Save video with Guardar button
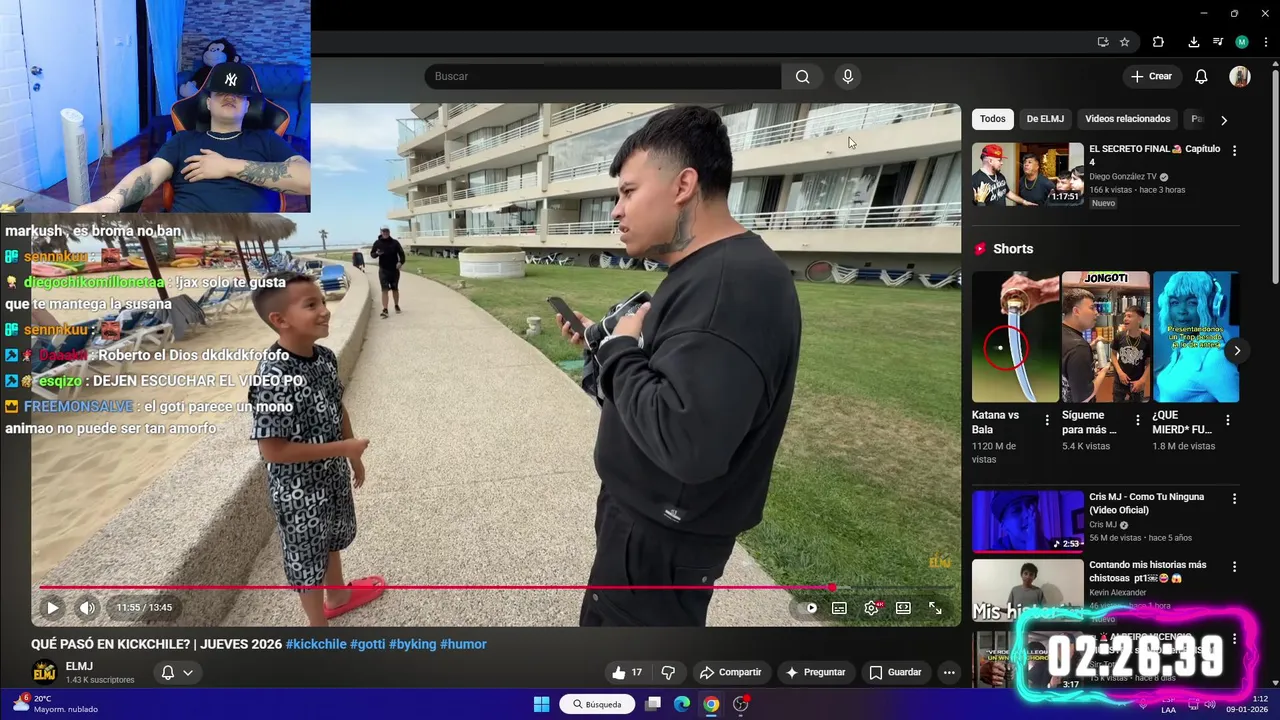Screen dimensions: 1280x720 click(x=895, y=672)
